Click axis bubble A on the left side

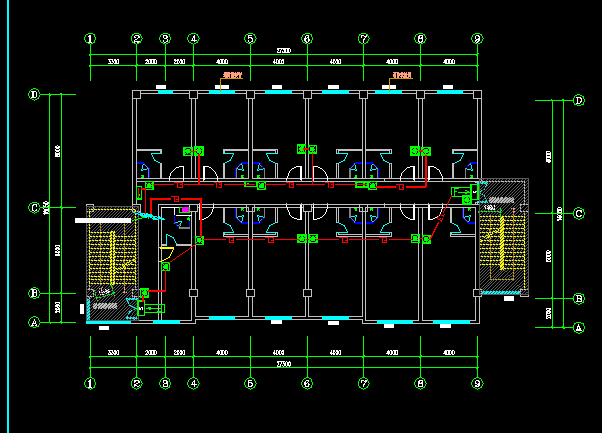click(34, 322)
